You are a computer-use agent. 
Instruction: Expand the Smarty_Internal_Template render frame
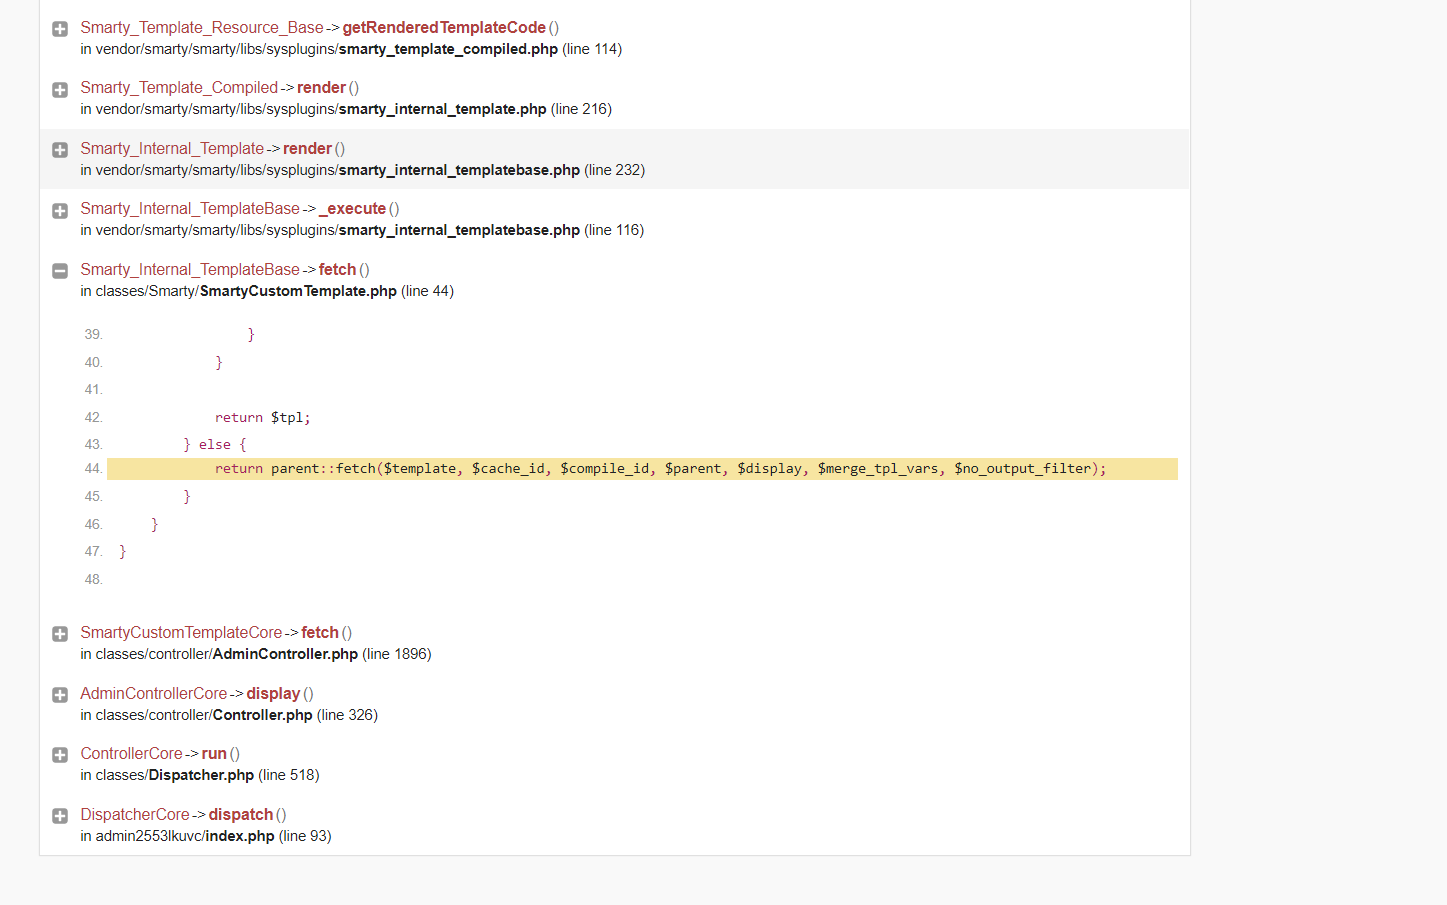click(x=60, y=150)
